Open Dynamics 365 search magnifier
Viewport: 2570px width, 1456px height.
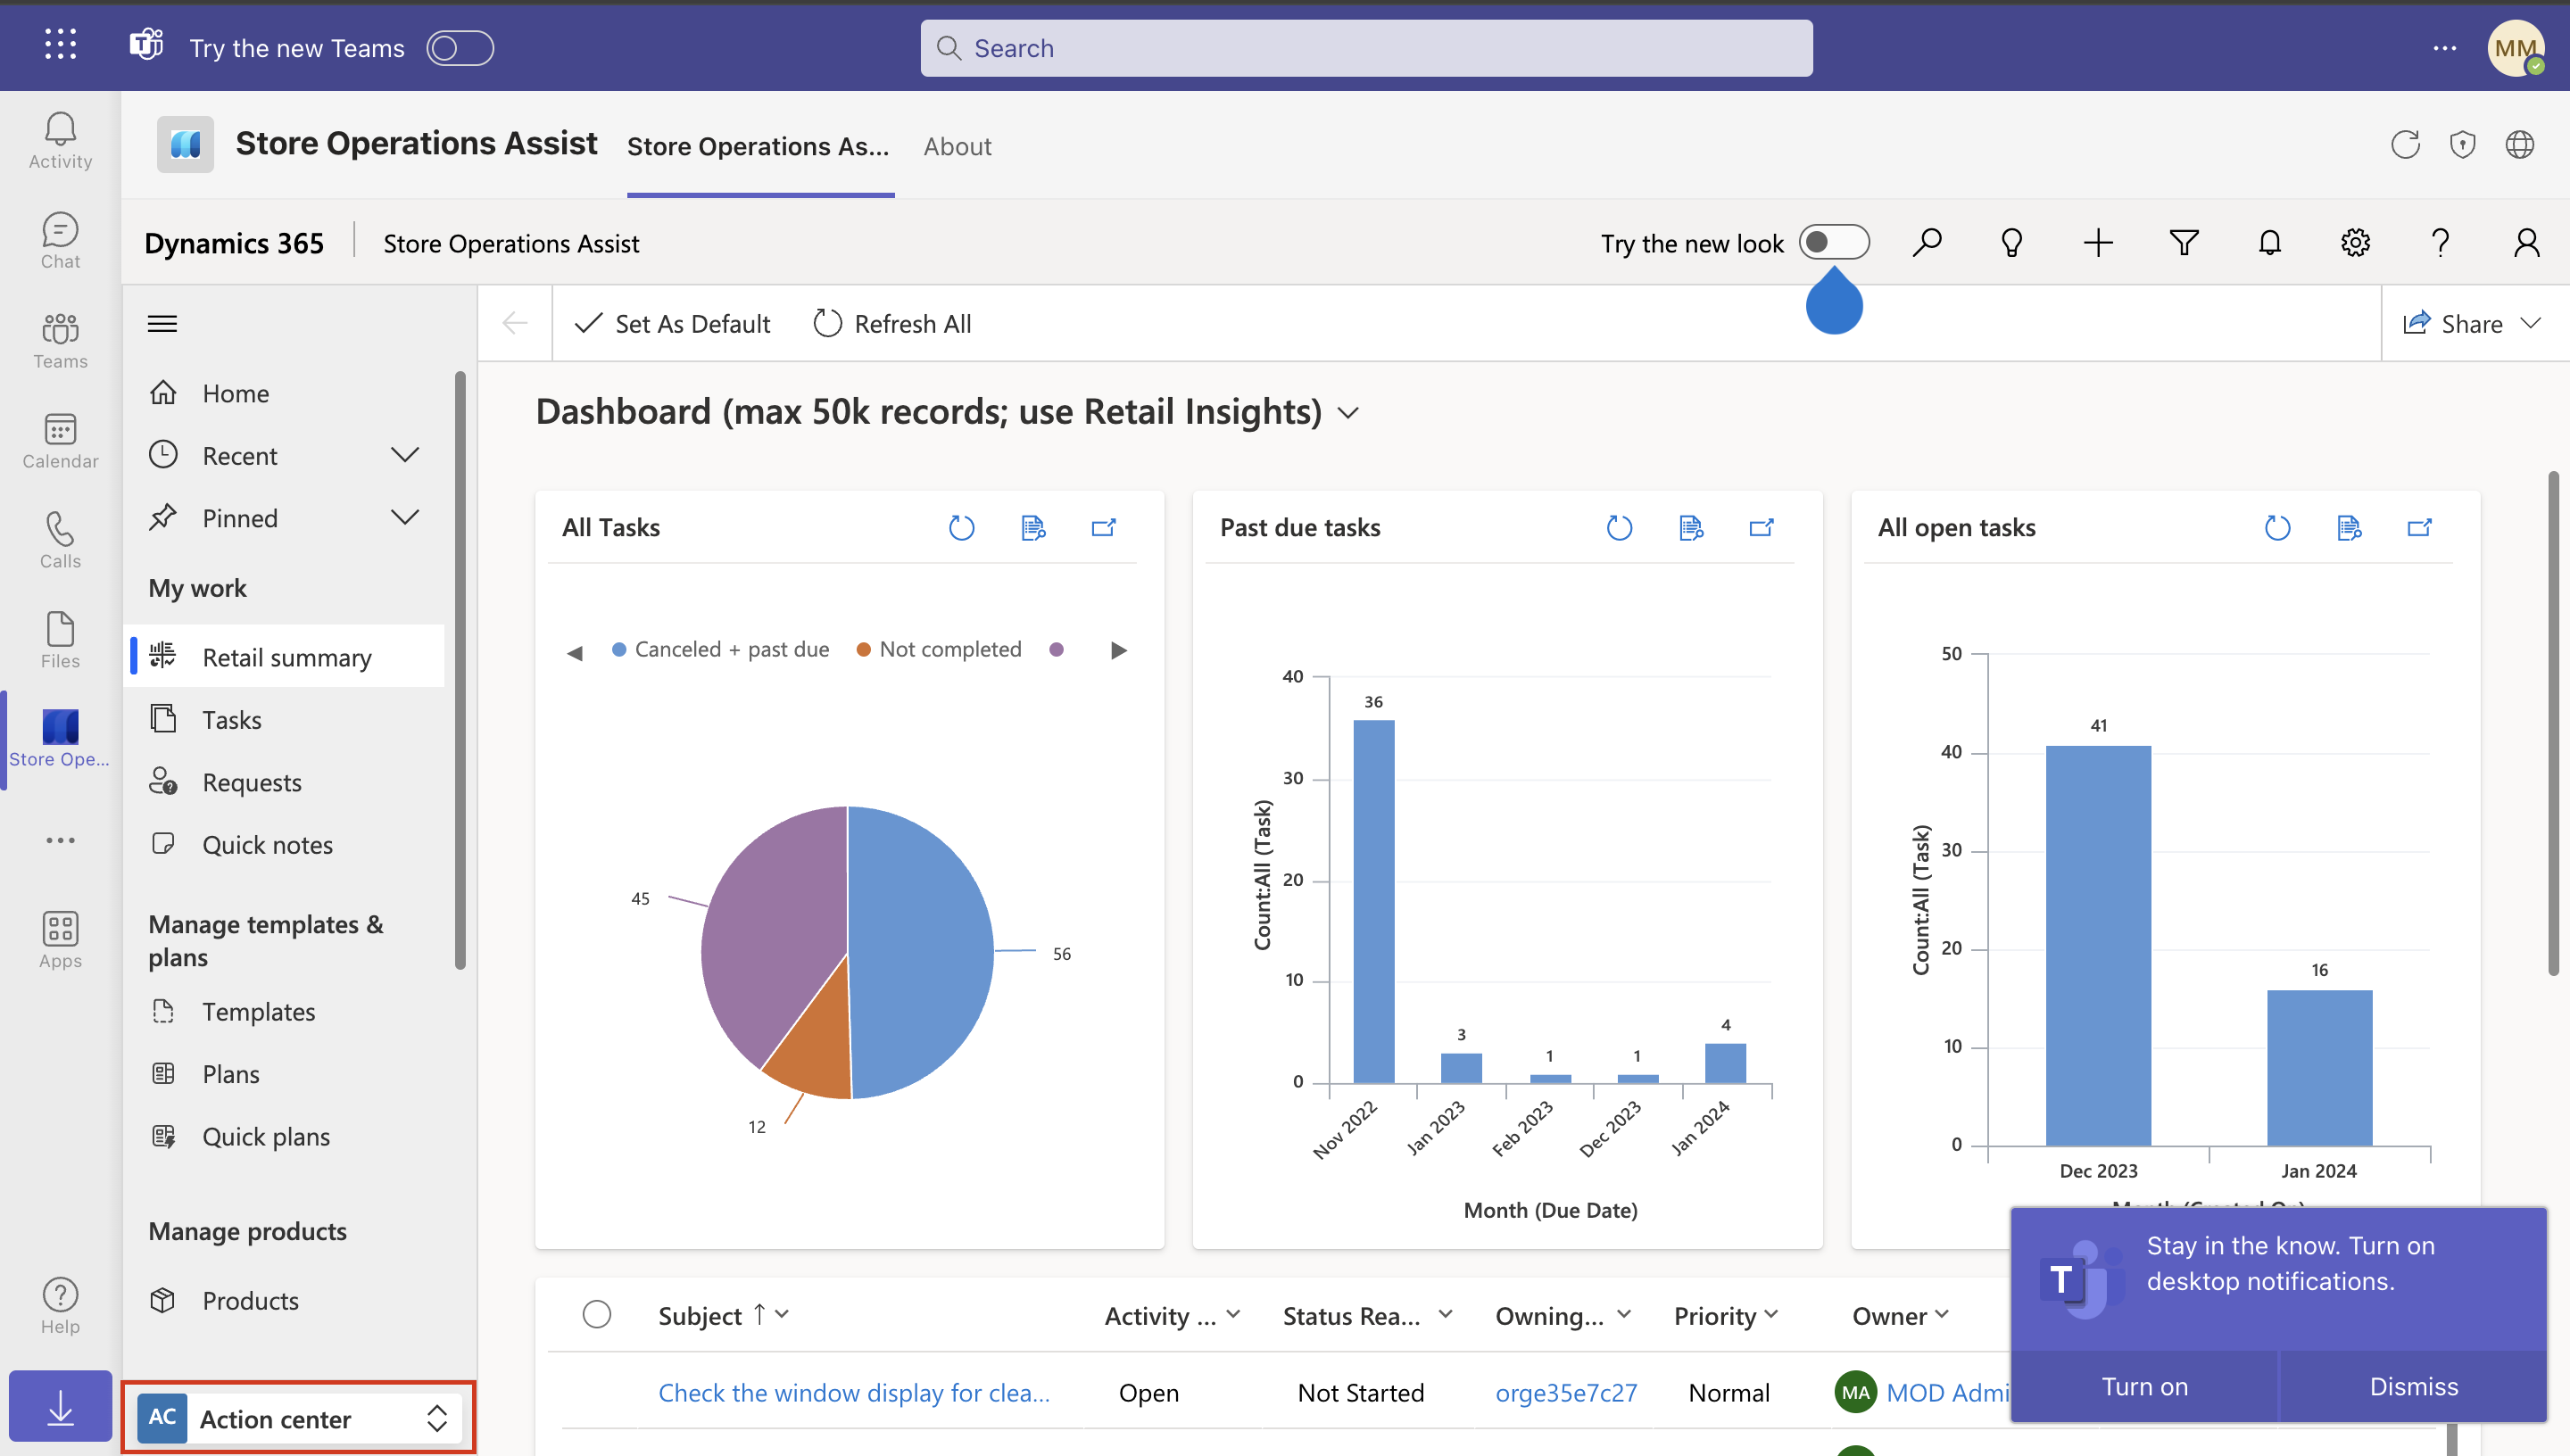click(1927, 243)
